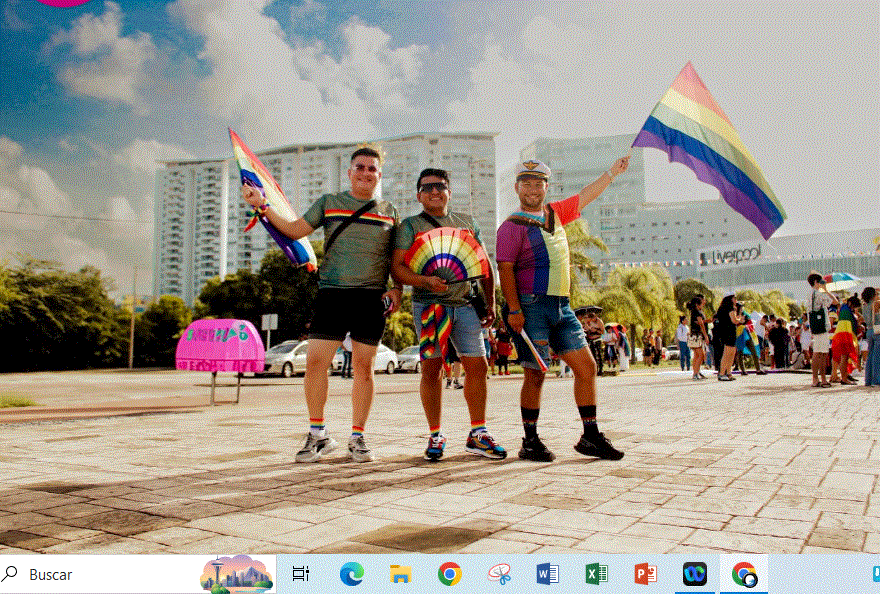Image resolution: width=880 pixels, height=594 pixels.
Task: Click the large waving rainbow flag
Action: pyautogui.click(x=710, y=150)
